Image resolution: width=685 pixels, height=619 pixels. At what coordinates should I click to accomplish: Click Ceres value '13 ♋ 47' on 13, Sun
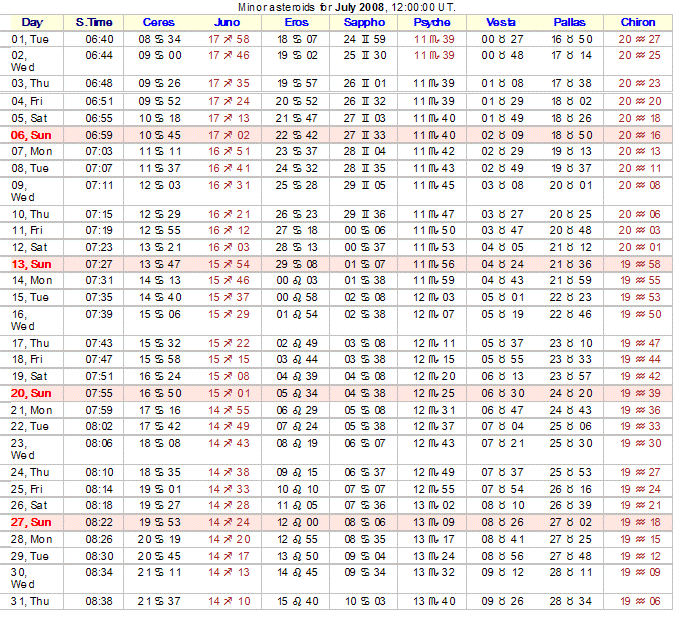(x=159, y=264)
